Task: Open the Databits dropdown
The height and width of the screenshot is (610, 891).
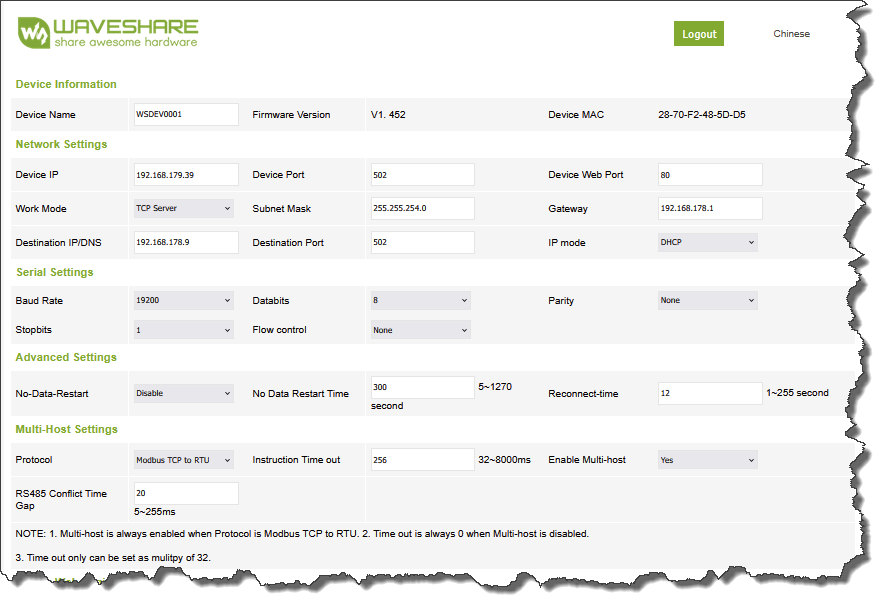Action: click(420, 300)
